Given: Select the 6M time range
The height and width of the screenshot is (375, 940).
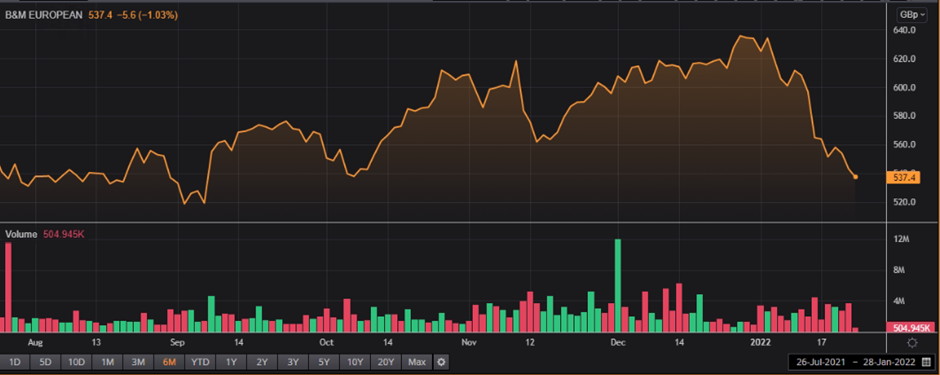Looking at the screenshot, I should tap(169, 362).
